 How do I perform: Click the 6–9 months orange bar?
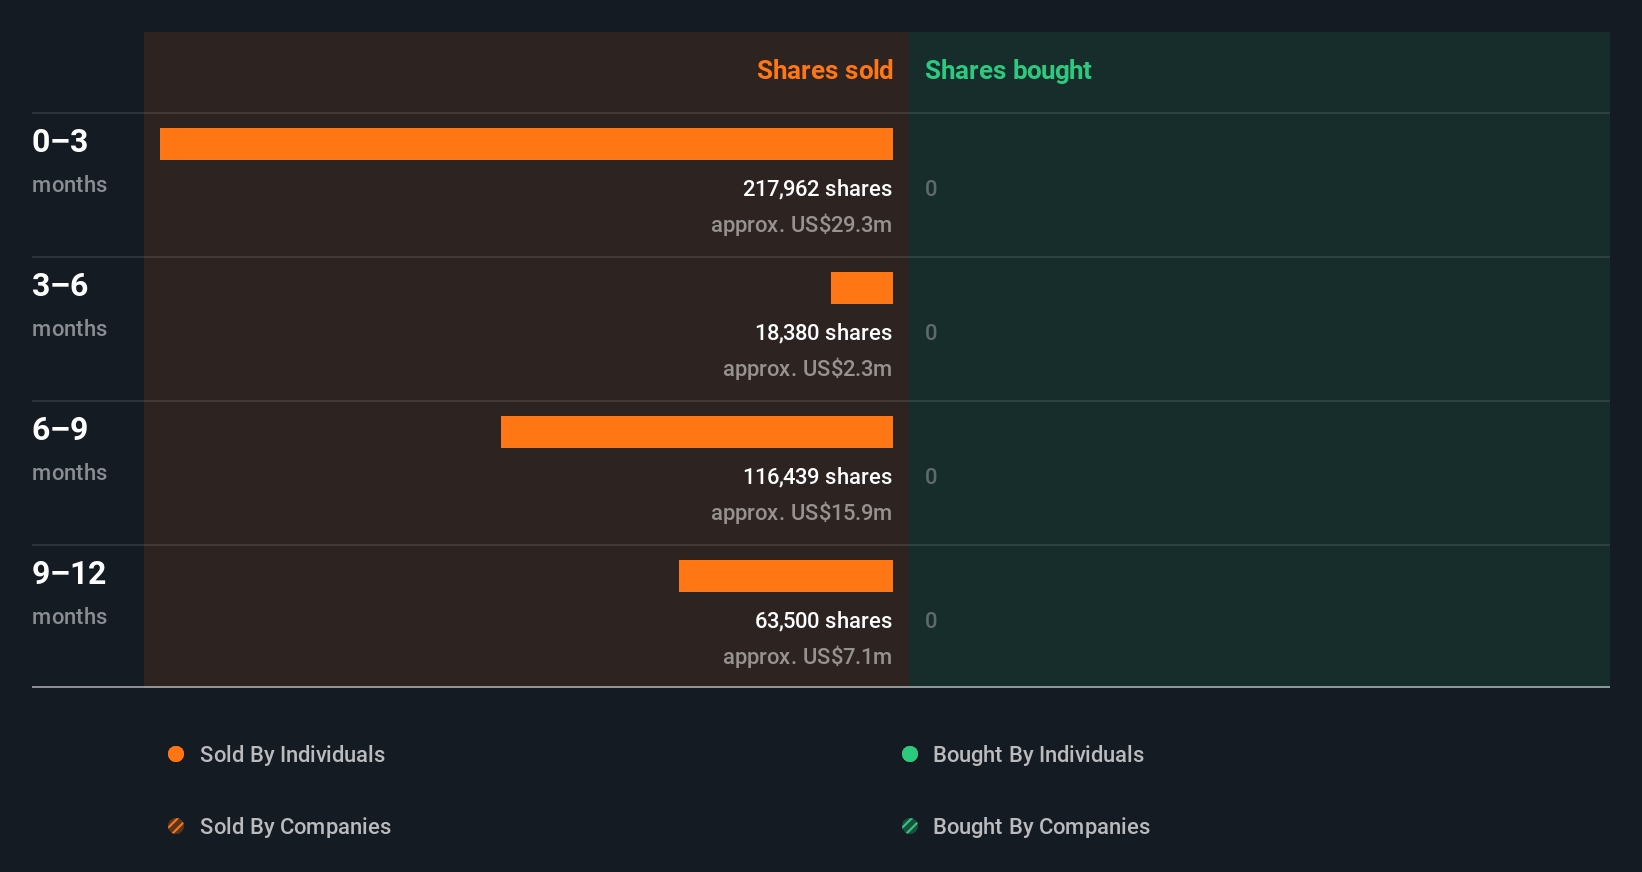(696, 432)
